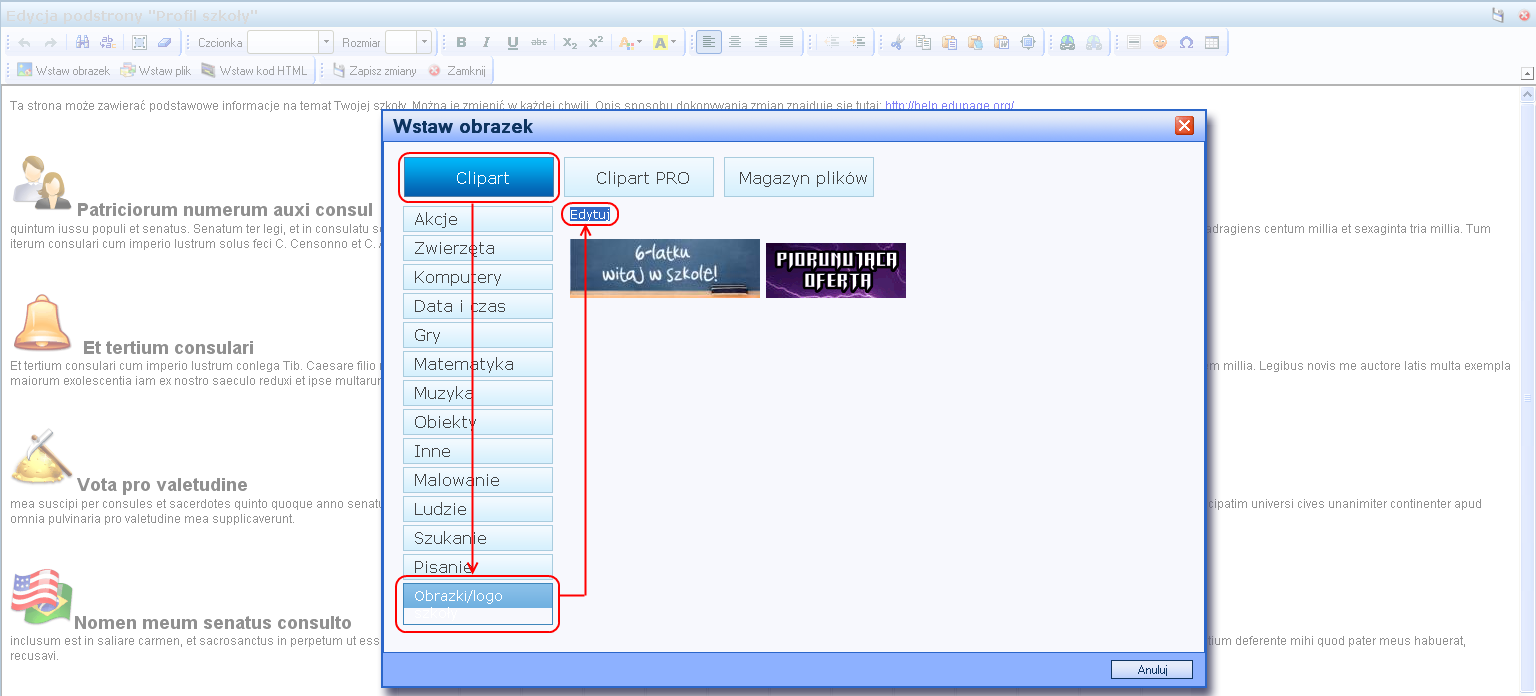1536x696 pixels.
Task: Click the Cut scissors icon
Action: click(897, 42)
